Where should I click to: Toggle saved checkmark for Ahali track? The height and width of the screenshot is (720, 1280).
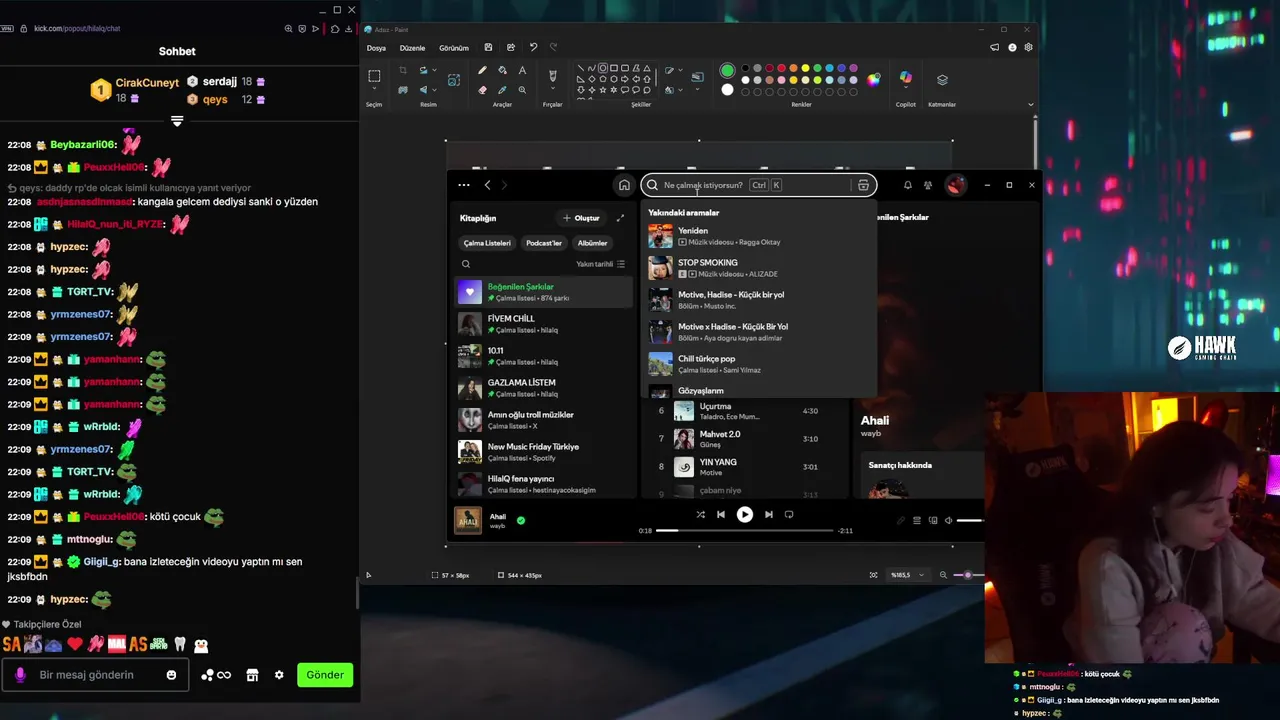point(521,520)
